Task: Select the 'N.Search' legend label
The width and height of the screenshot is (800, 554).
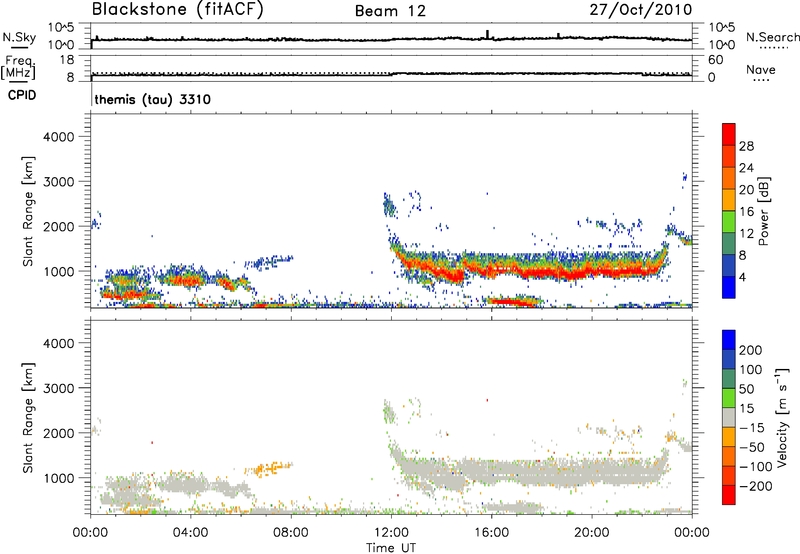Action: (772, 37)
